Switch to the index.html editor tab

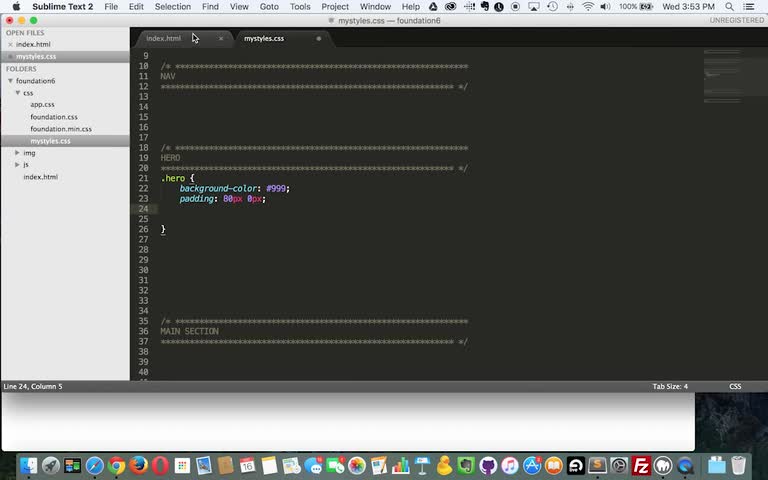pyautogui.click(x=164, y=38)
